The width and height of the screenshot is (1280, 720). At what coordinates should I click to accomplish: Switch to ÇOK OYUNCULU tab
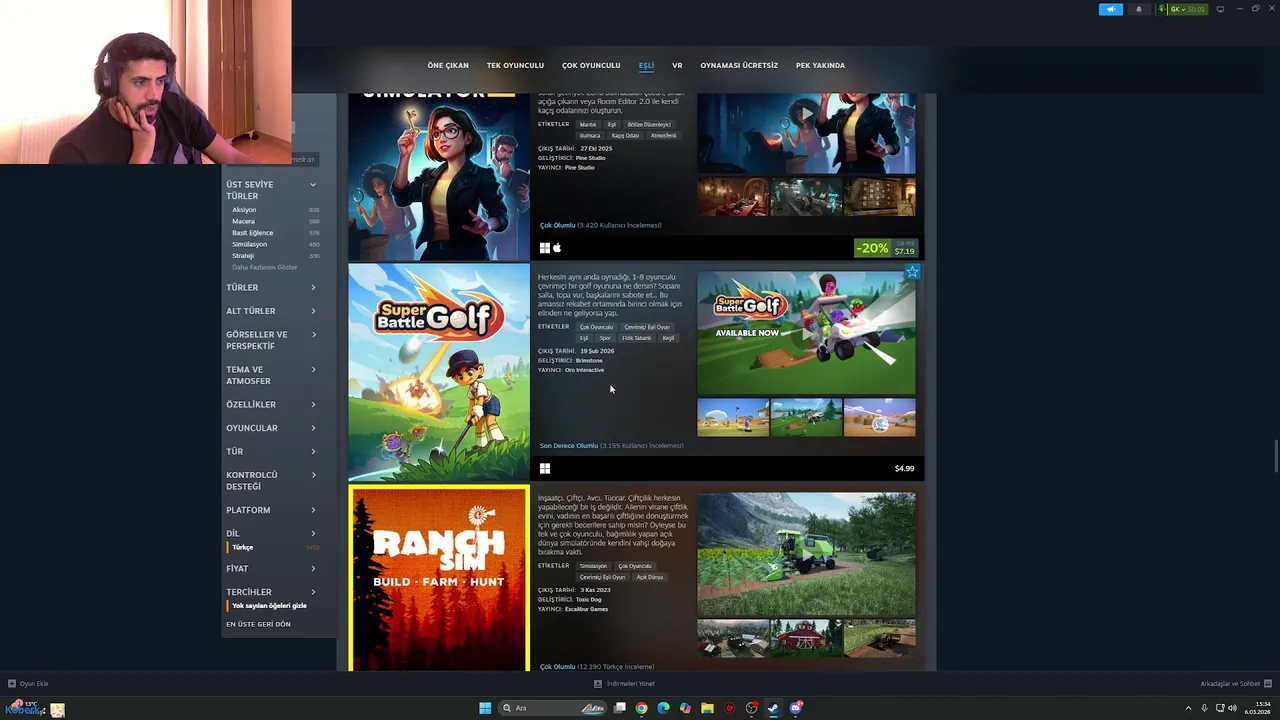591,65
